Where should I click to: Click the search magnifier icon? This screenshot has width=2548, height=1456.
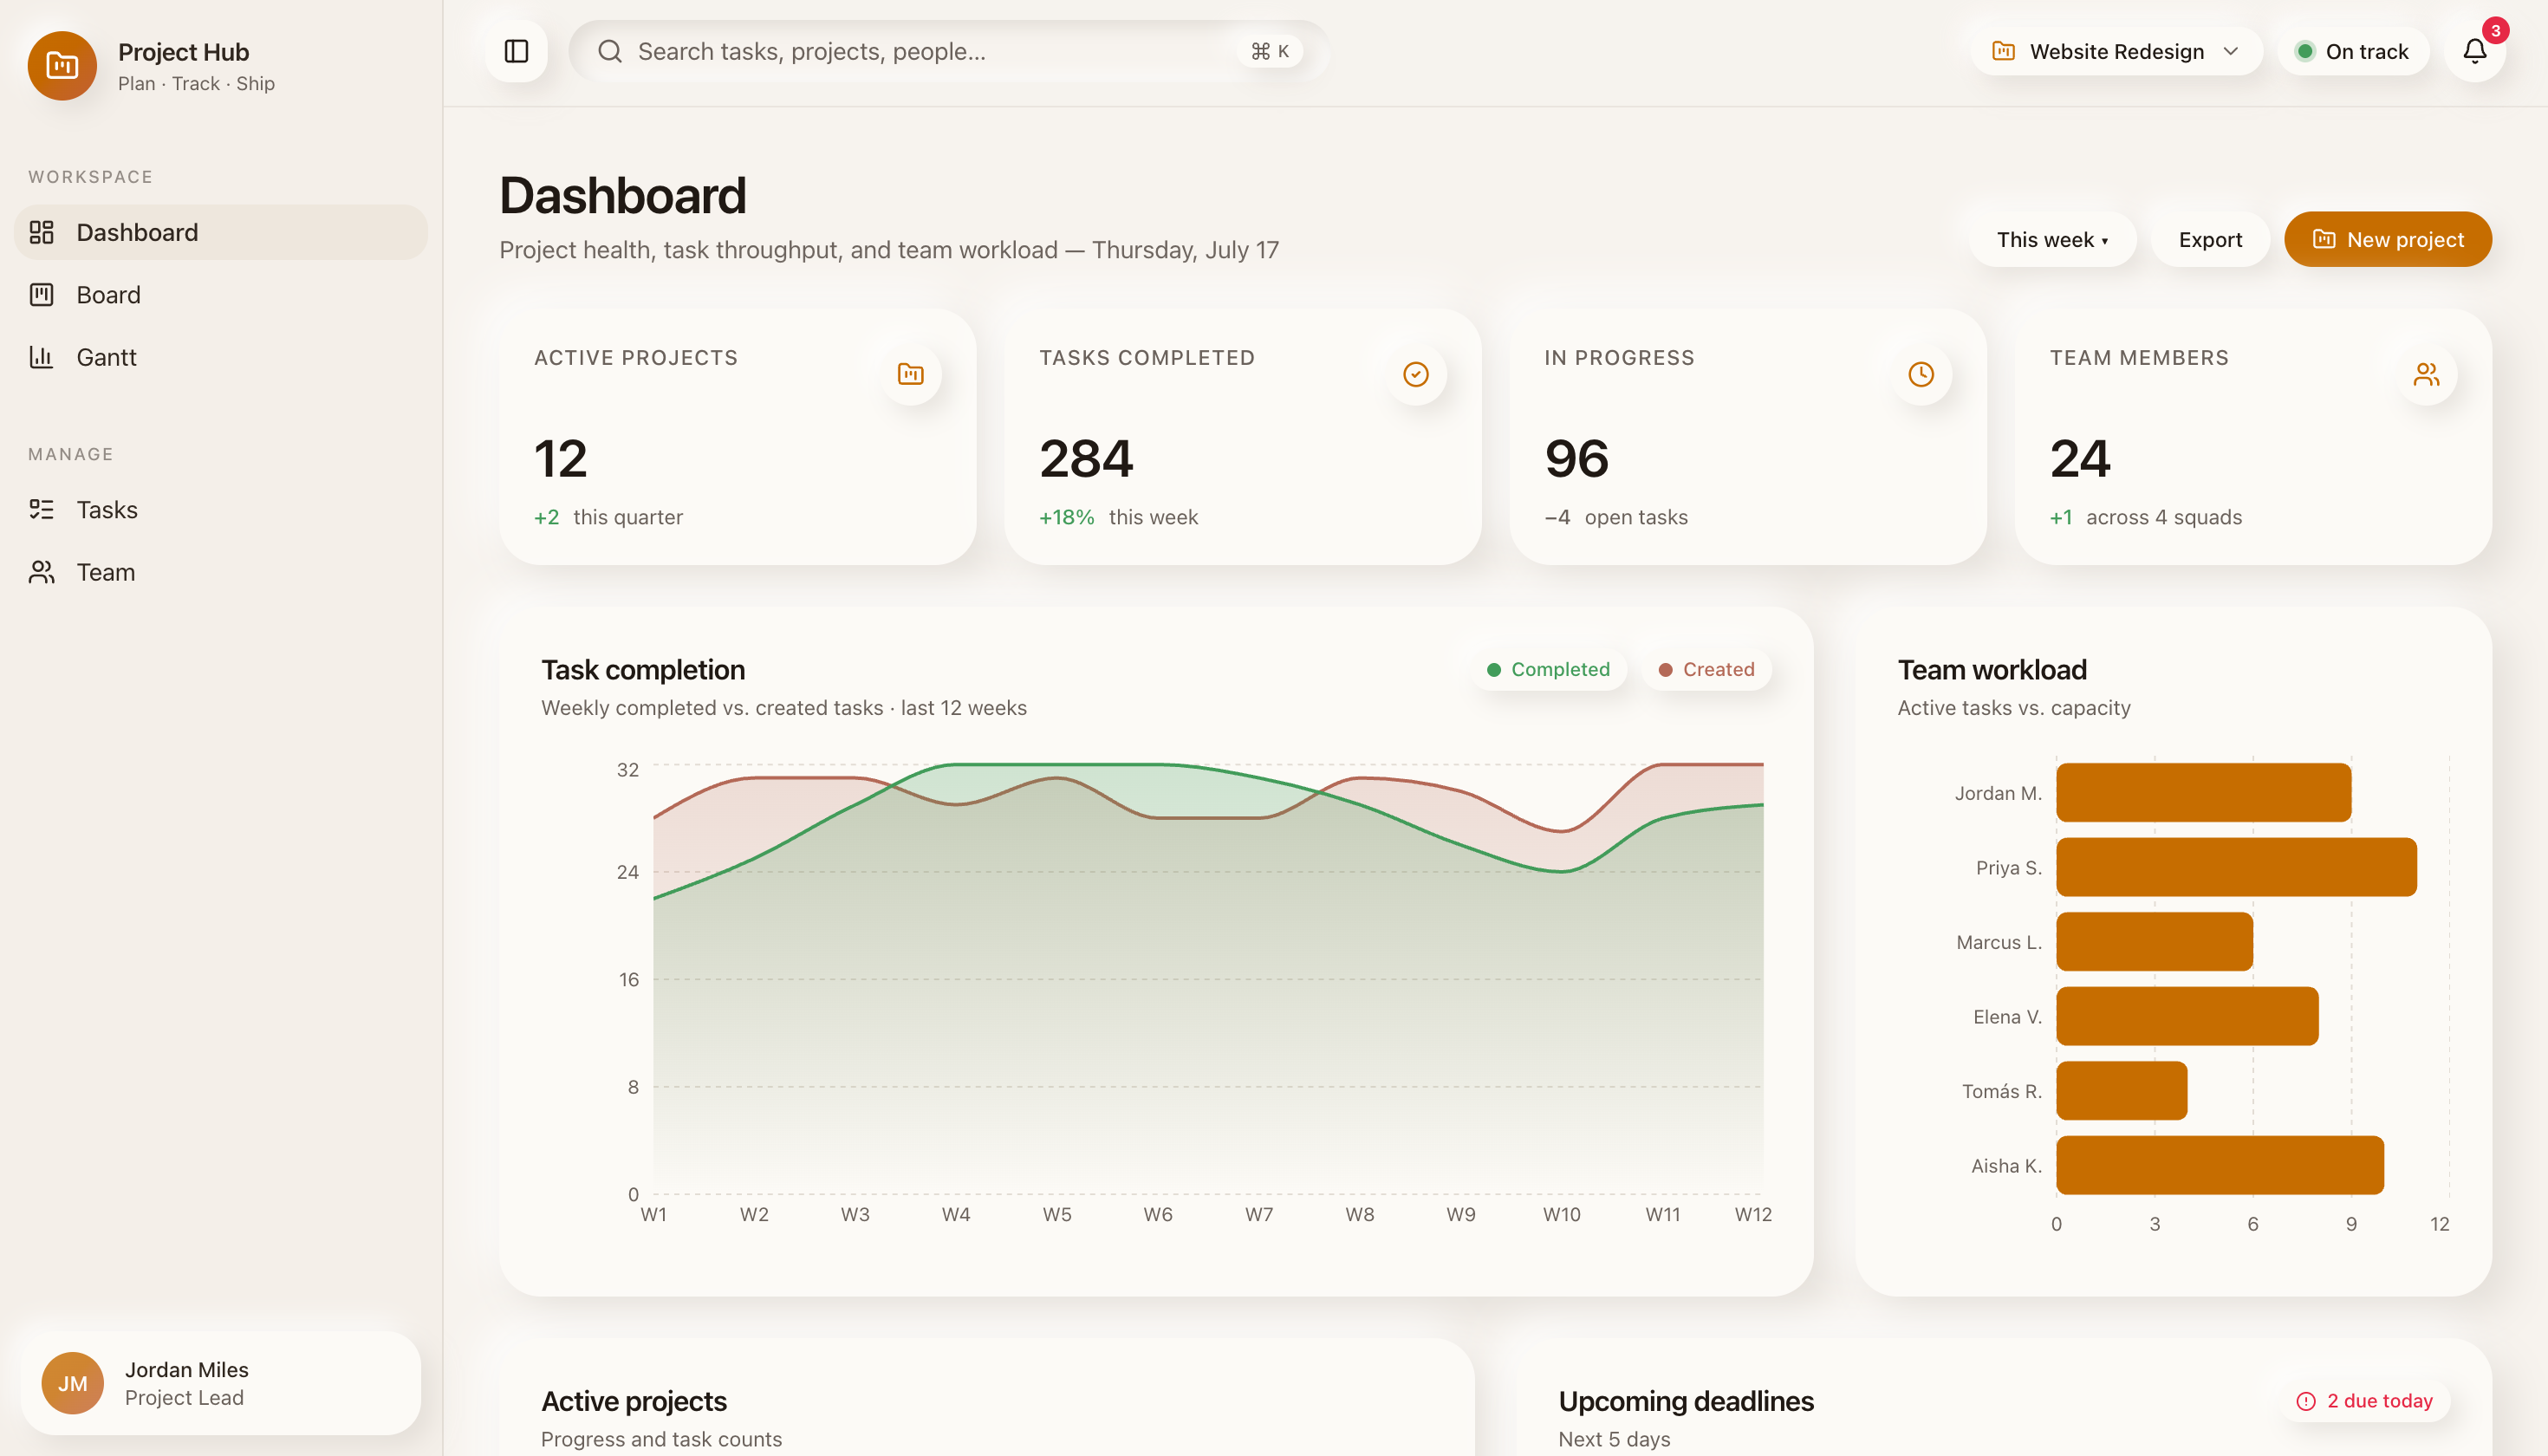pos(610,51)
